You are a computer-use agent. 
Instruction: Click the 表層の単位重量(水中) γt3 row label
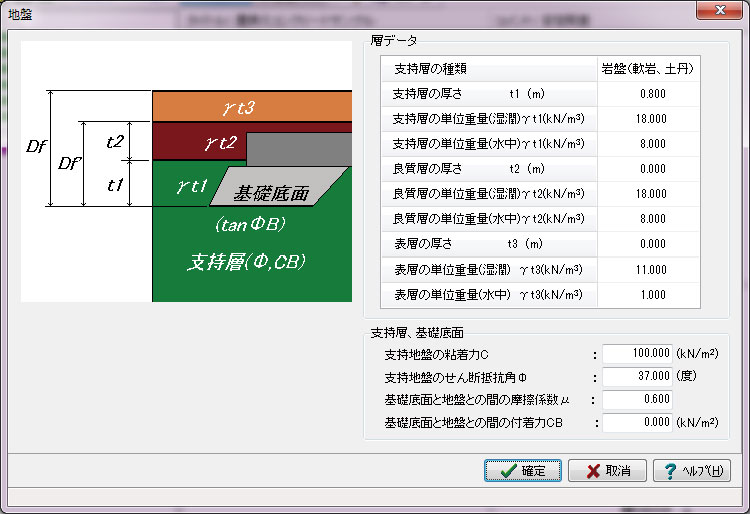[489, 295]
